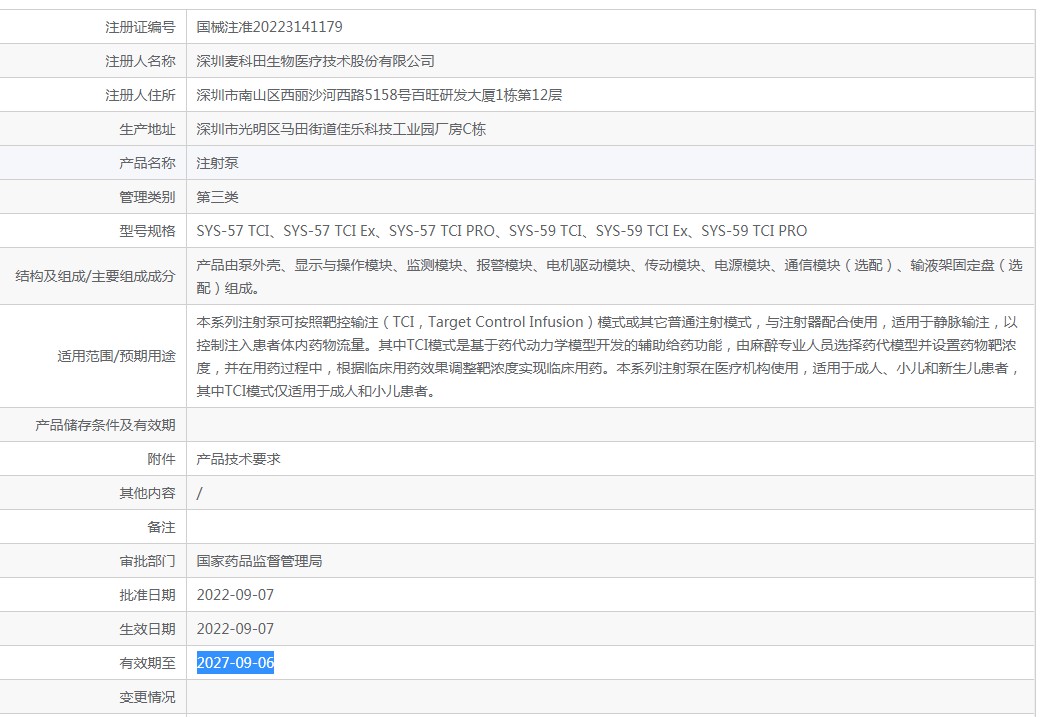Select the 备注 label

pos(162,527)
